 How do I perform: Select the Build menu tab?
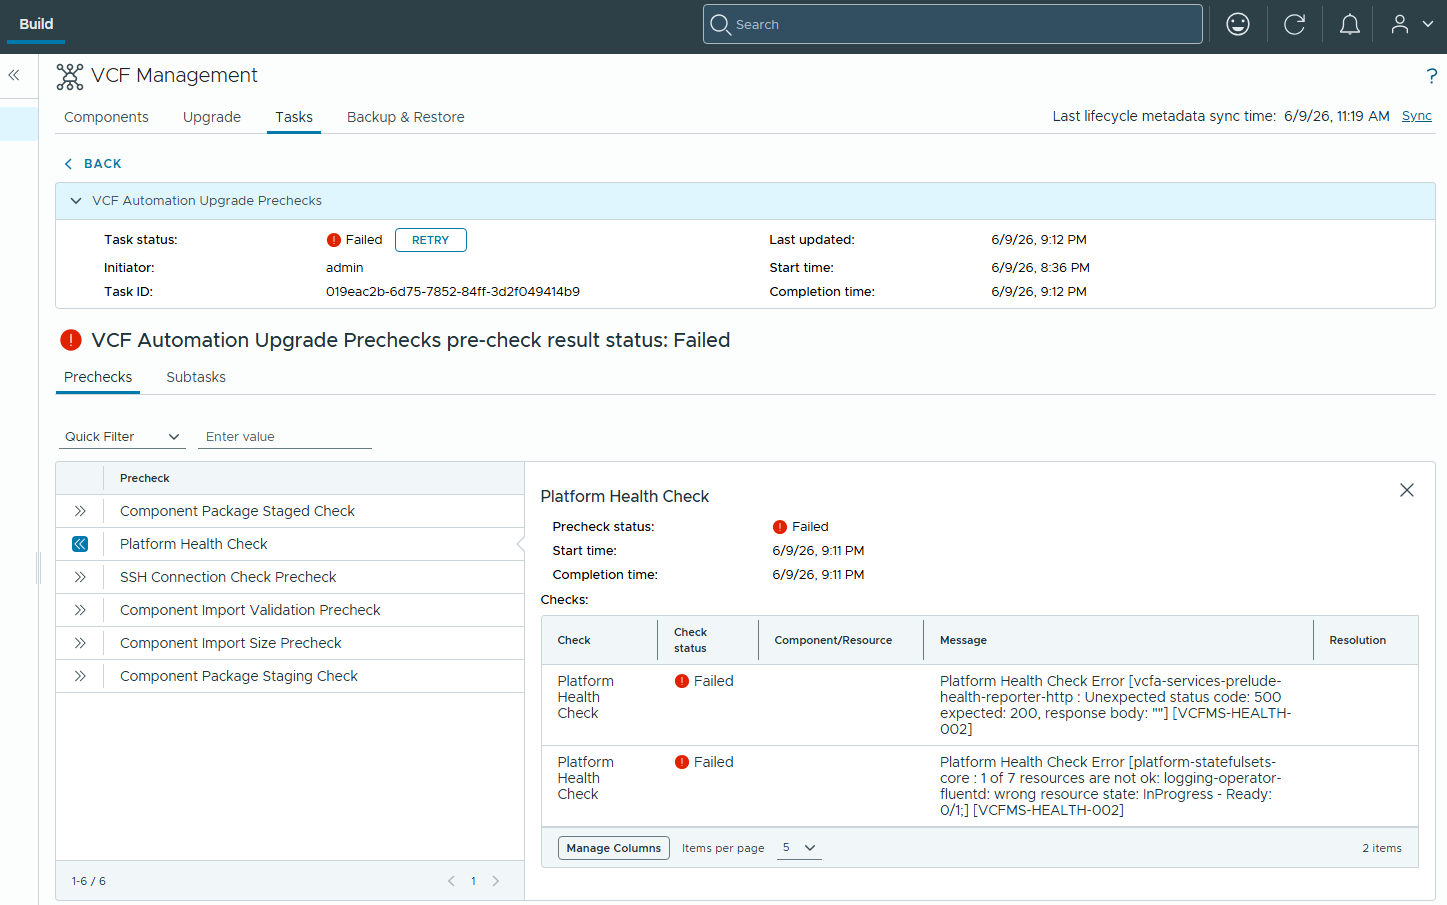(36, 24)
